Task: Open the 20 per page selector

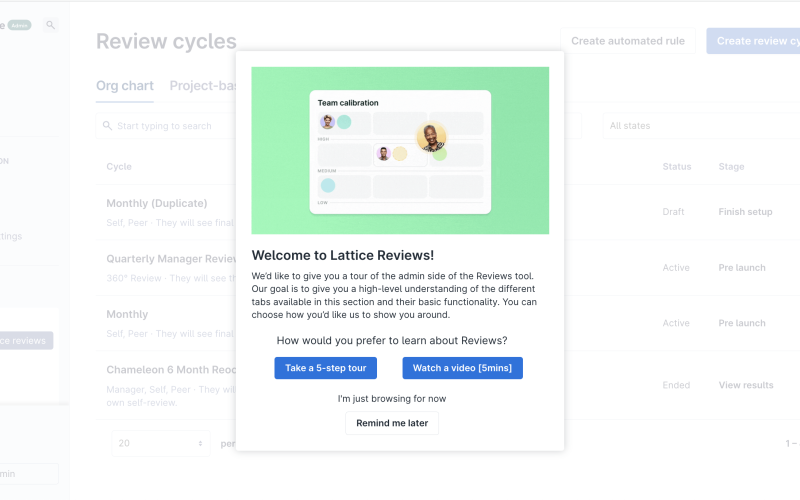Action: (x=161, y=443)
